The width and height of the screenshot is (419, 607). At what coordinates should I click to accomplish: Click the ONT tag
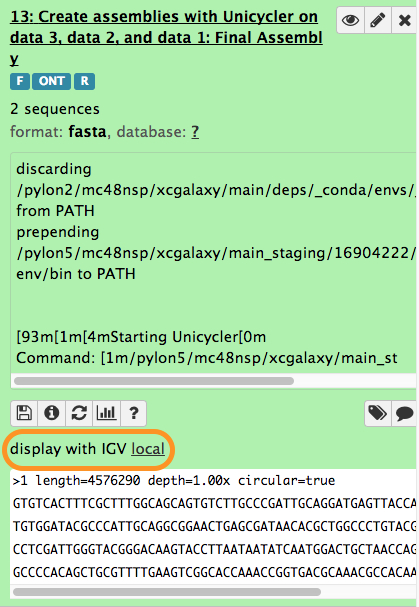coord(52,81)
